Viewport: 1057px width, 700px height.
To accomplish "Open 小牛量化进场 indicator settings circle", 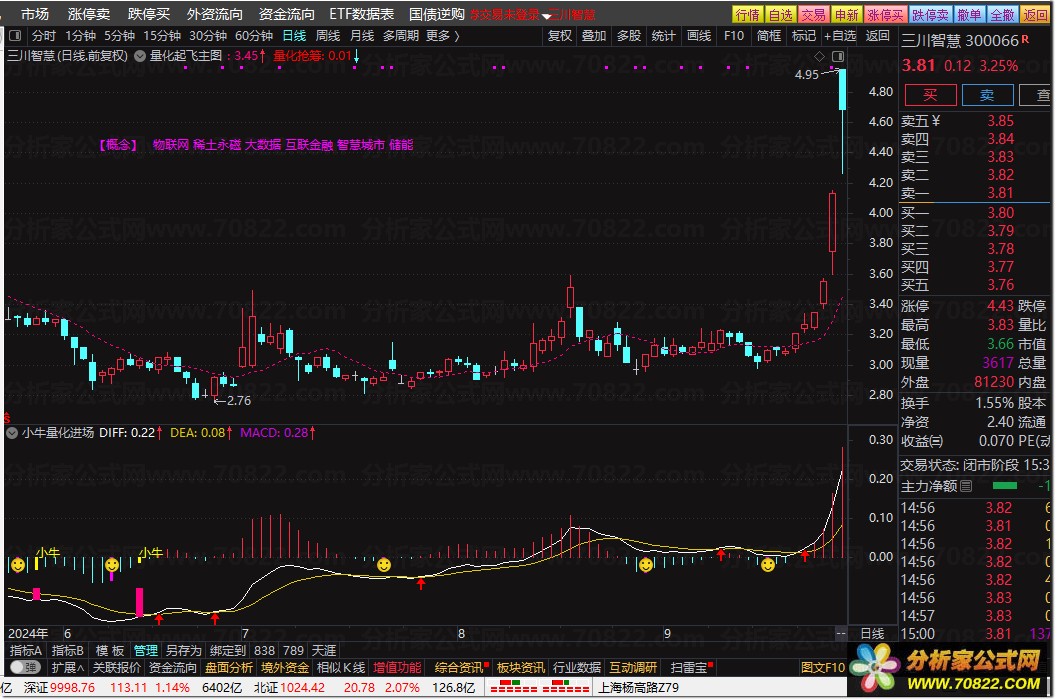I will point(12,433).
